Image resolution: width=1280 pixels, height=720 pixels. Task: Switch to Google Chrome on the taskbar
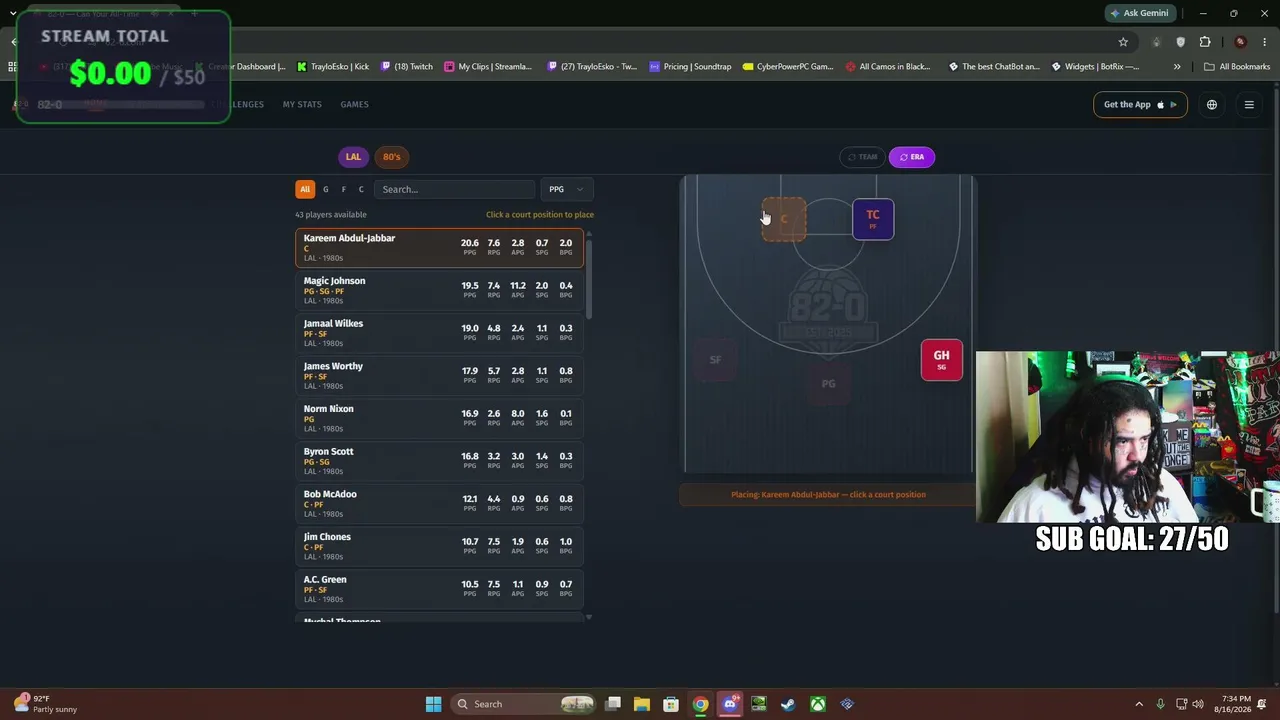coord(701,704)
